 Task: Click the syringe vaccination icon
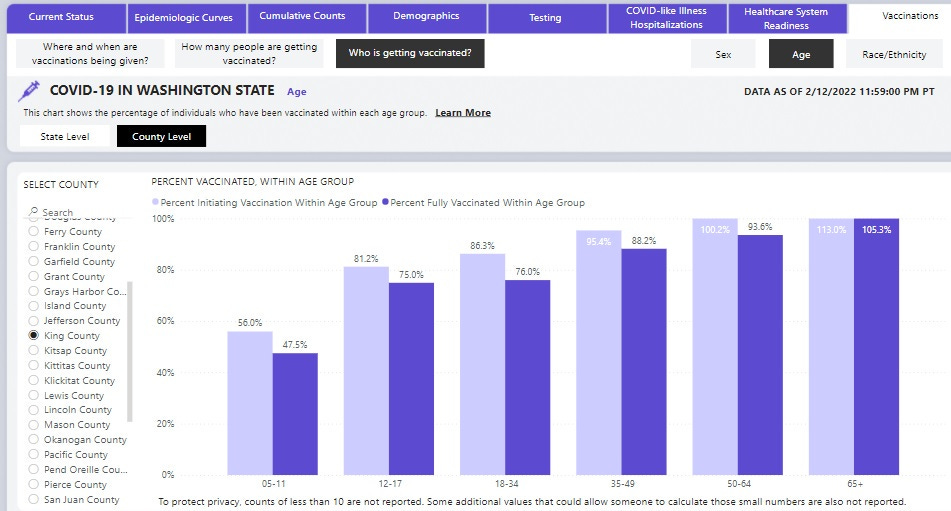pos(29,91)
